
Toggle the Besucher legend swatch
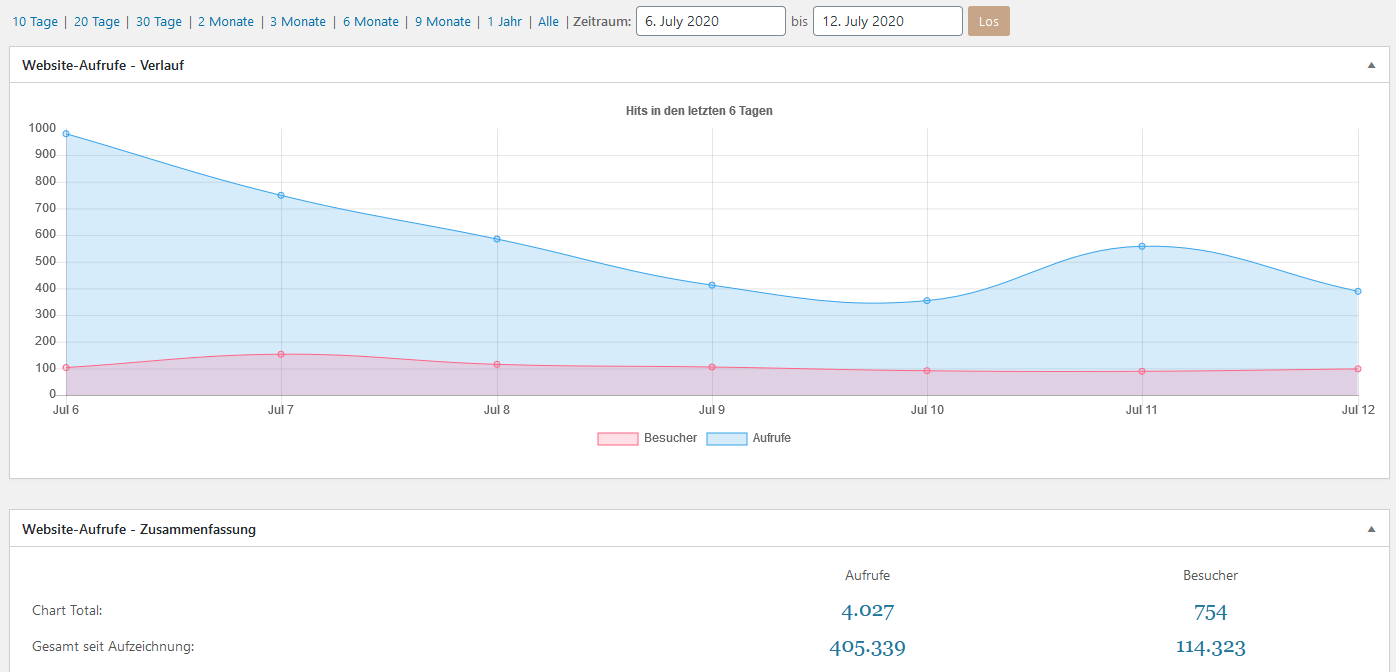coord(618,439)
